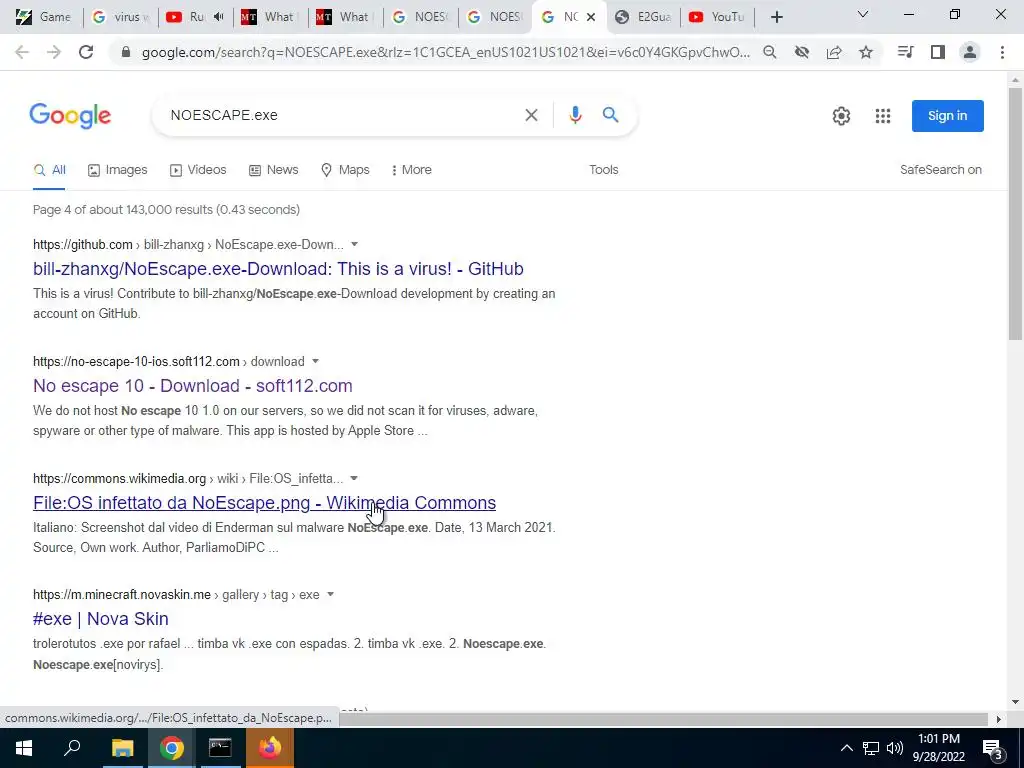
Task: Go back to the previous page
Action: pyautogui.click(x=22, y=52)
